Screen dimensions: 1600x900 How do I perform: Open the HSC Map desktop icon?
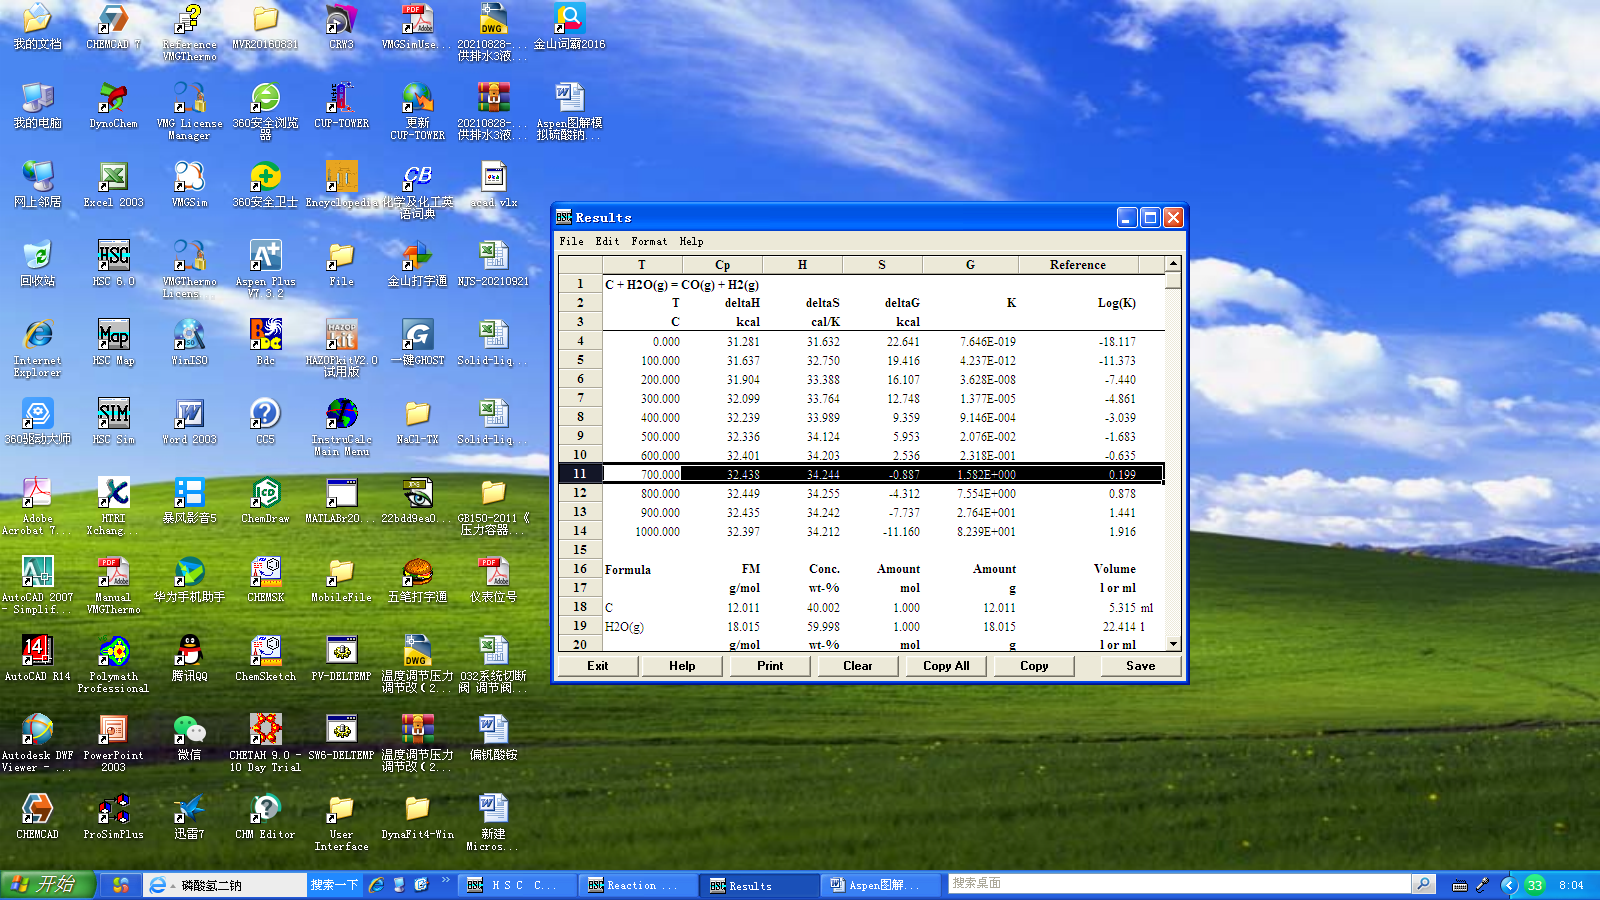[113, 342]
